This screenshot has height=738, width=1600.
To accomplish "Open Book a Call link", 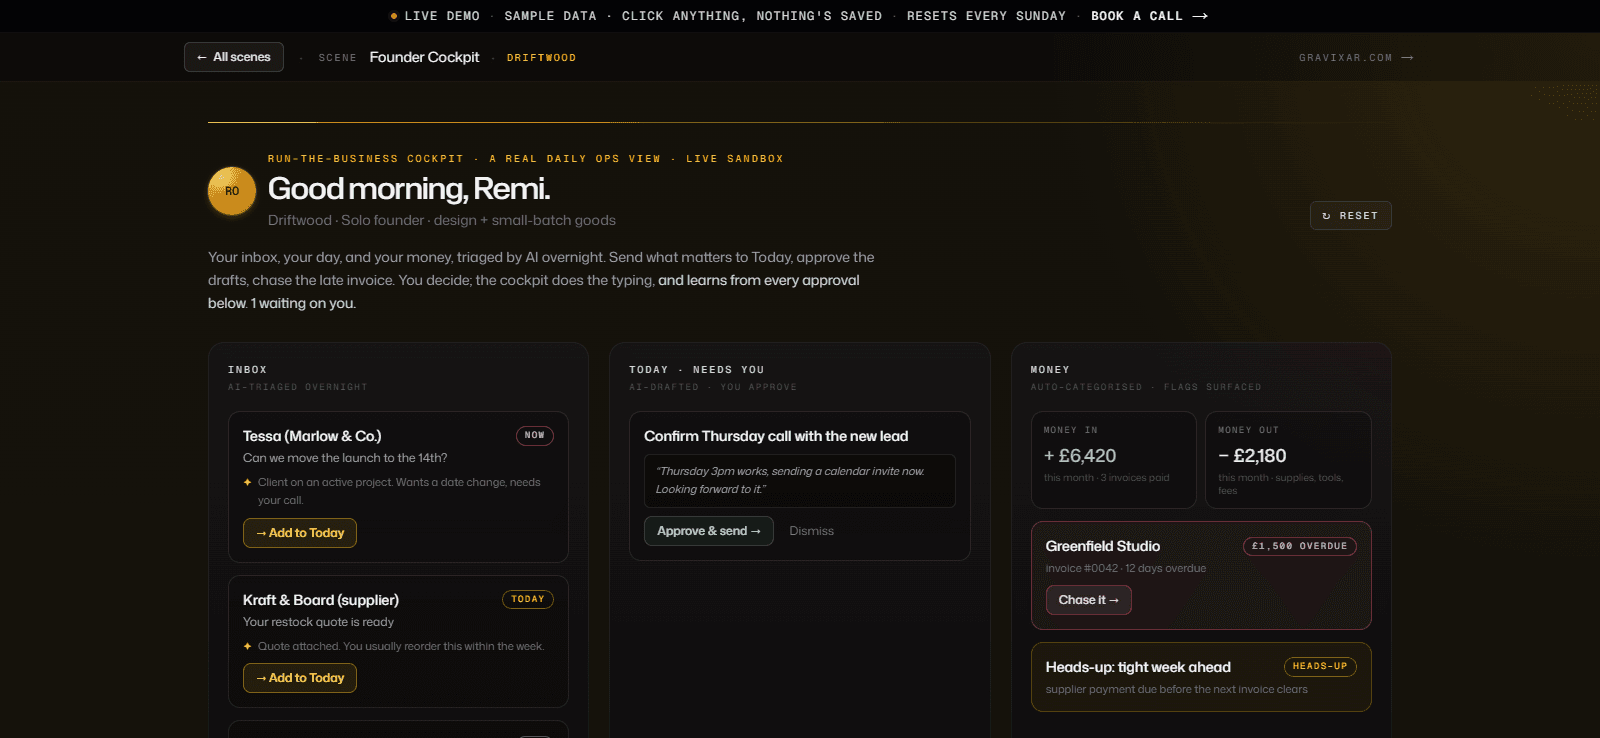I will tap(1149, 16).
